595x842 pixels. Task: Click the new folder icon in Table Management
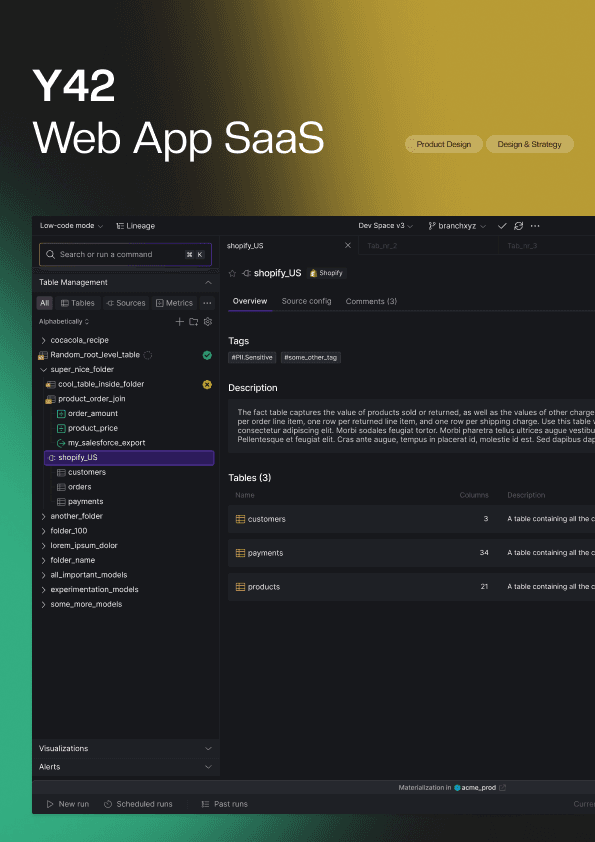coord(193,322)
